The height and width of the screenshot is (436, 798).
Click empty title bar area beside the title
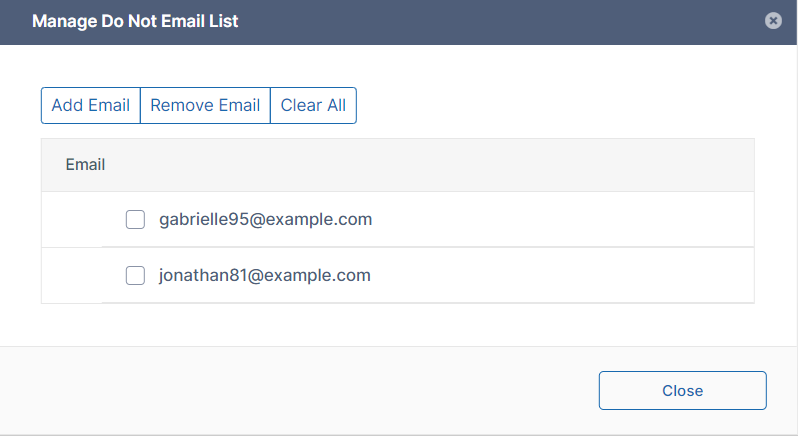click(500, 20)
